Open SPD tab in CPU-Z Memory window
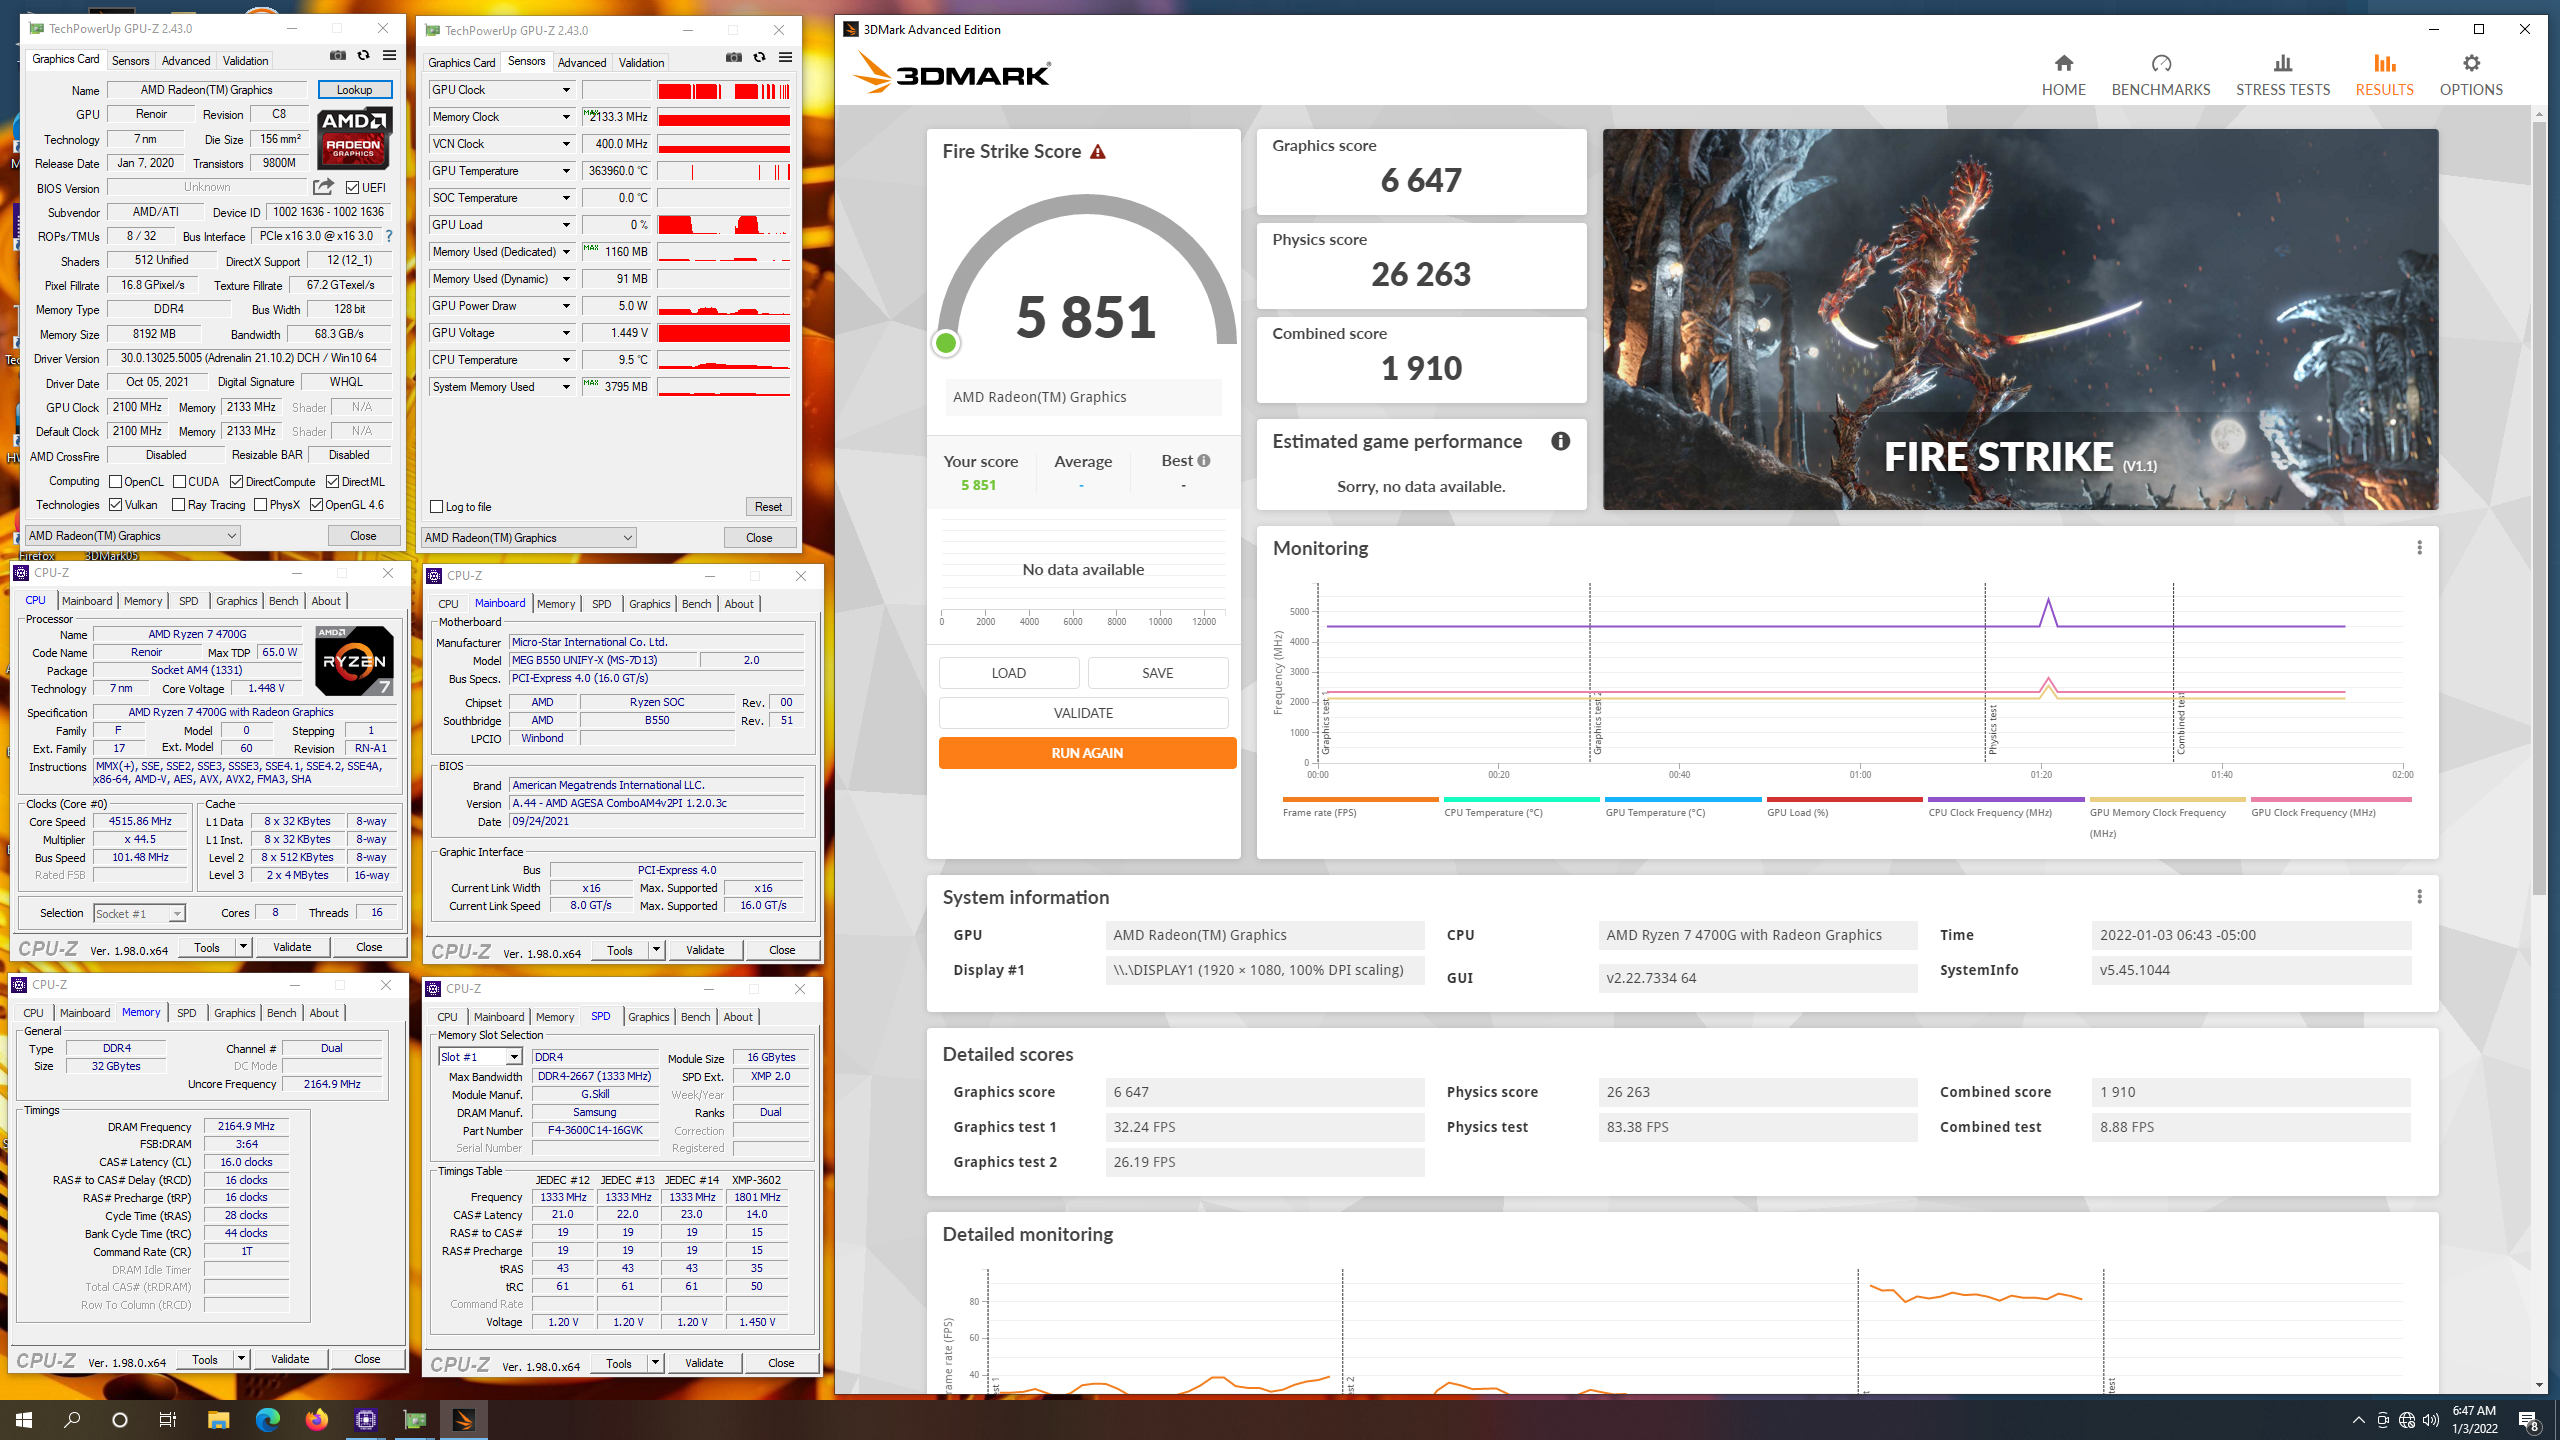The image size is (2560, 1440). pyautogui.click(x=186, y=1013)
